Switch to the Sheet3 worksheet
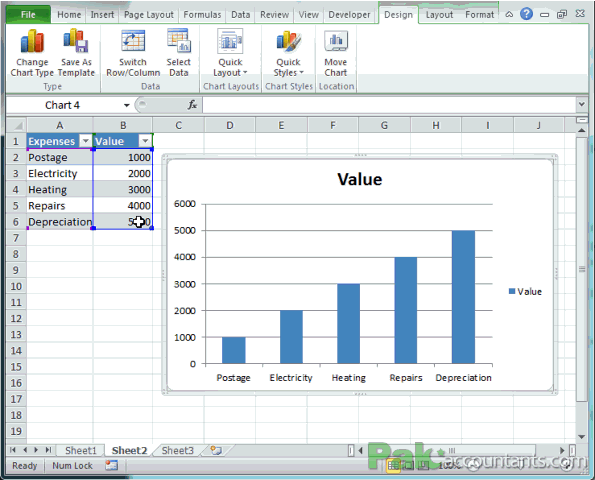The height and width of the screenshot is (480, 595). coord(178,450)
